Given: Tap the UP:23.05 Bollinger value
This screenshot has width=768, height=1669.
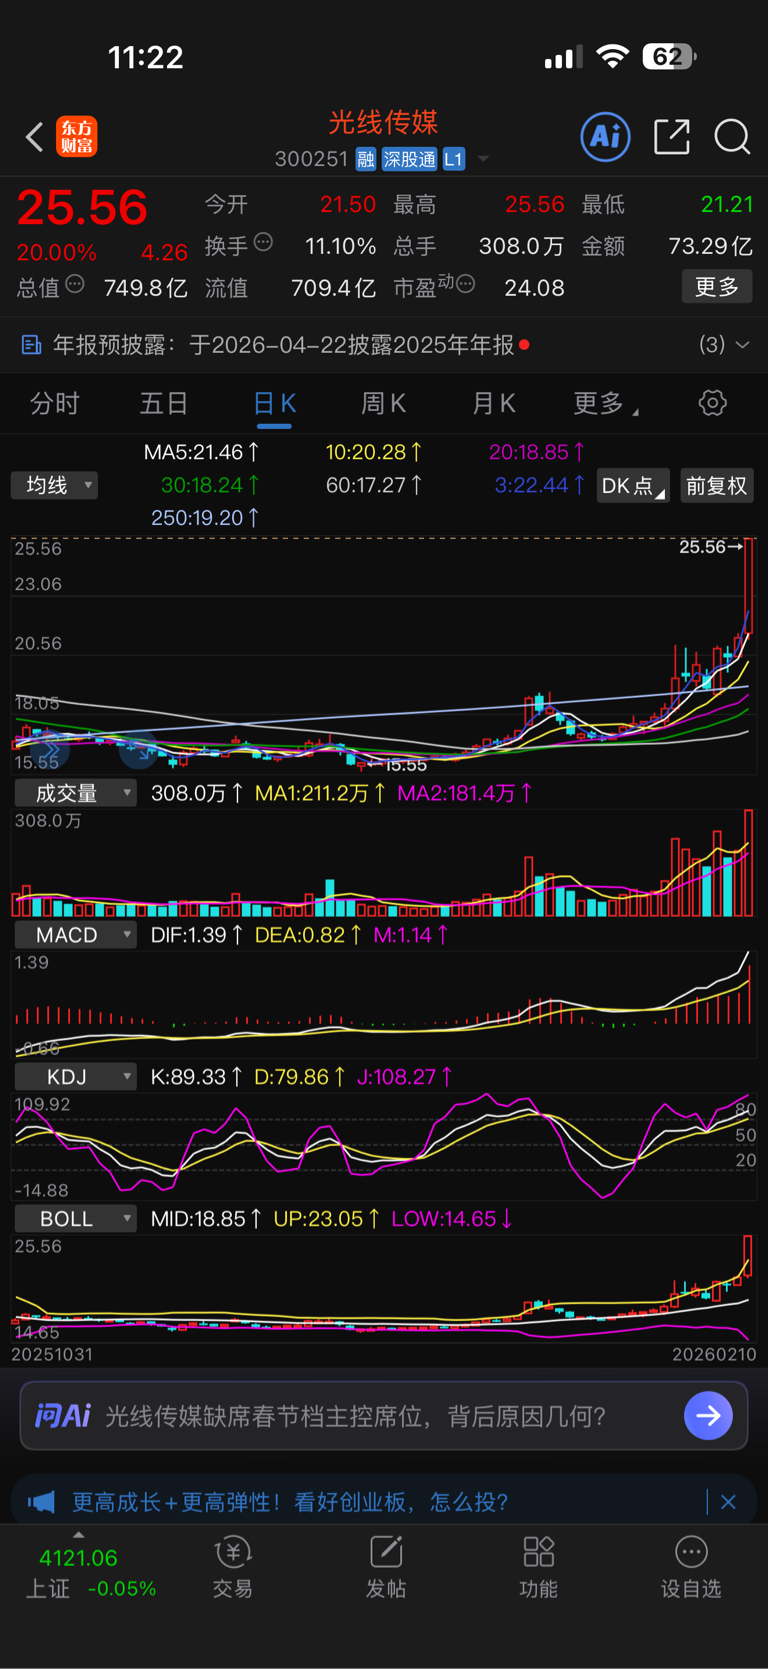Looking at the screenshot, I should (x=327, y=1219).
